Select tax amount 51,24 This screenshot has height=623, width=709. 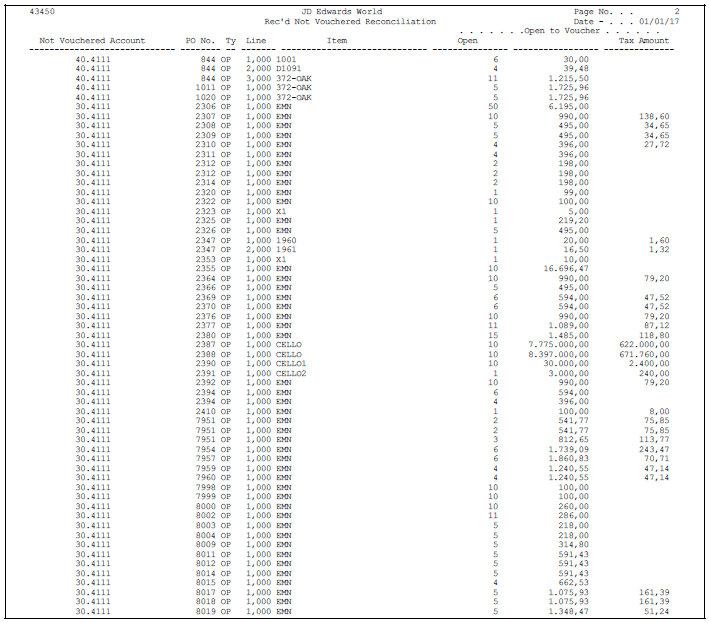tap(657, 611)
